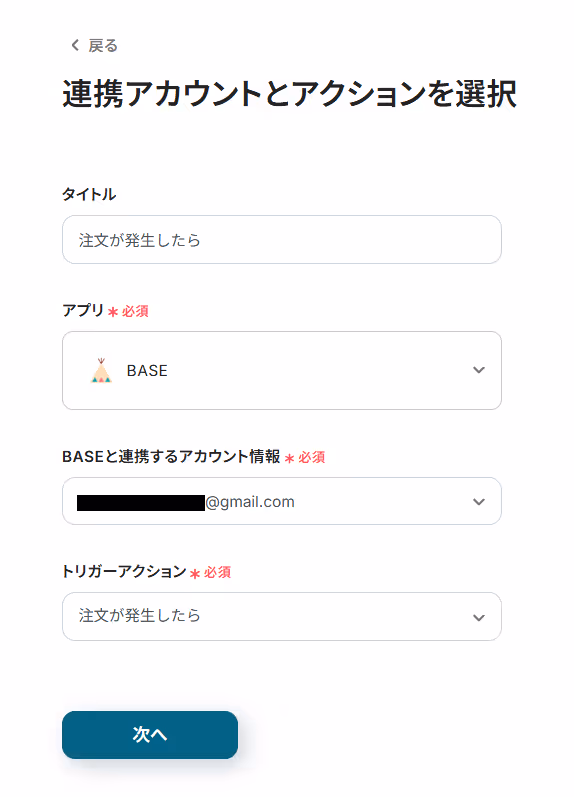Click the 注文が発生したら trigger action value
The height and width of the screenshot is (797, 574).
coord(139,616)
